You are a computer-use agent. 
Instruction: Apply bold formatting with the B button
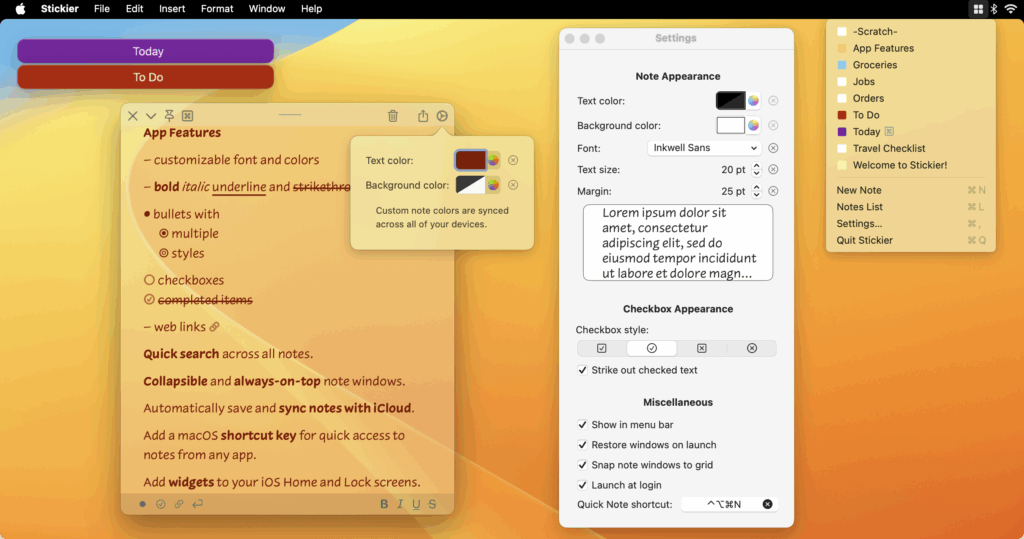pos(384,504)
